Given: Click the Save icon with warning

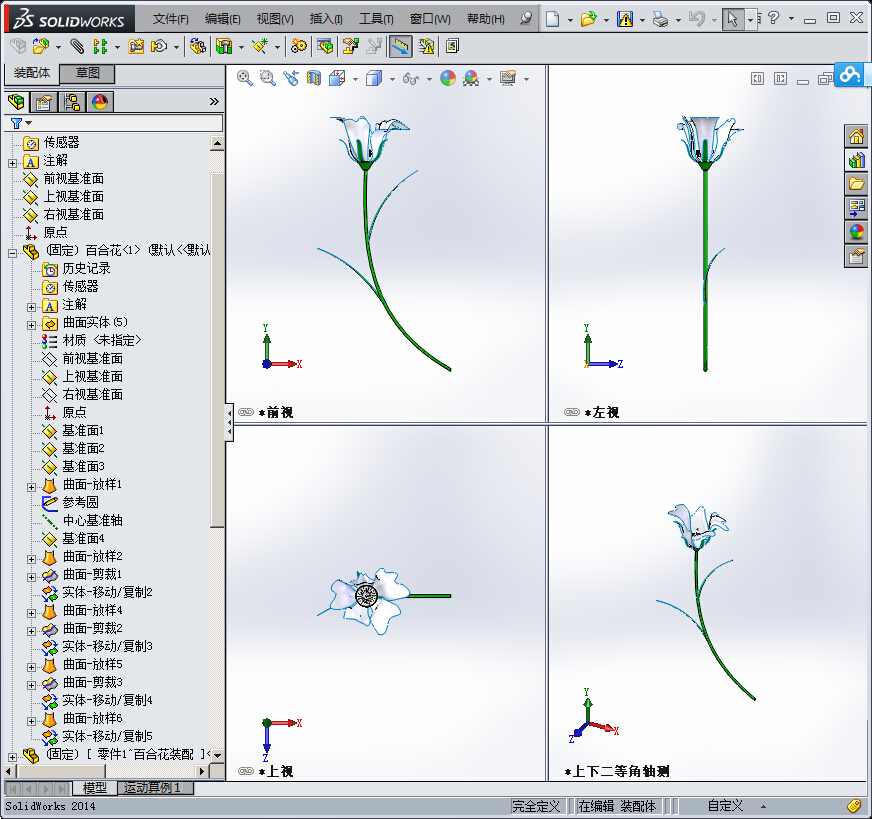Looking at the screenshot, I should [x=625, y=19].
